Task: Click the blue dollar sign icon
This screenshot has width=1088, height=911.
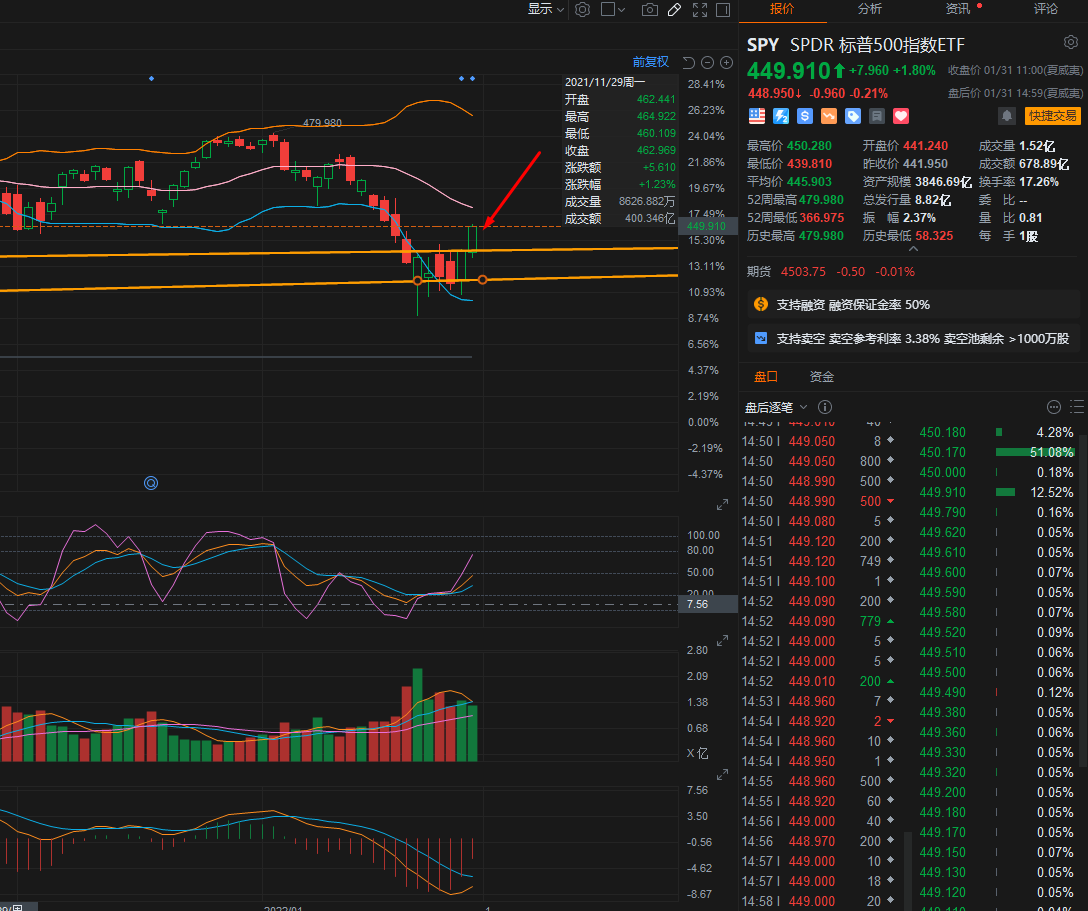Action: click(805, 116)
